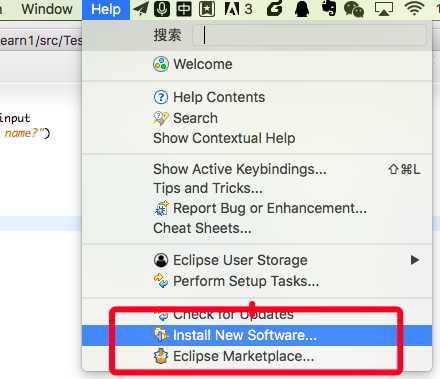
Task: Open the Window menu in the menu bar
Action: pyautogui.click(x=47, y=9)
